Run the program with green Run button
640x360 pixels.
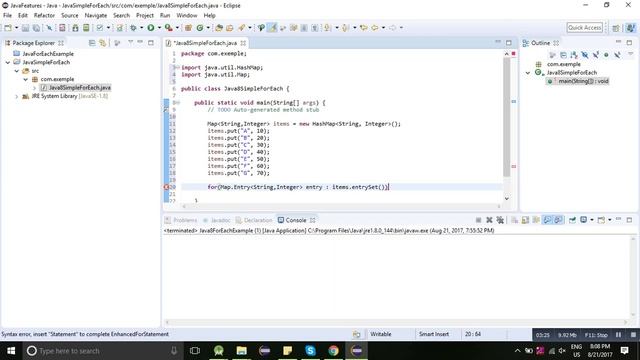click(151, 28)
